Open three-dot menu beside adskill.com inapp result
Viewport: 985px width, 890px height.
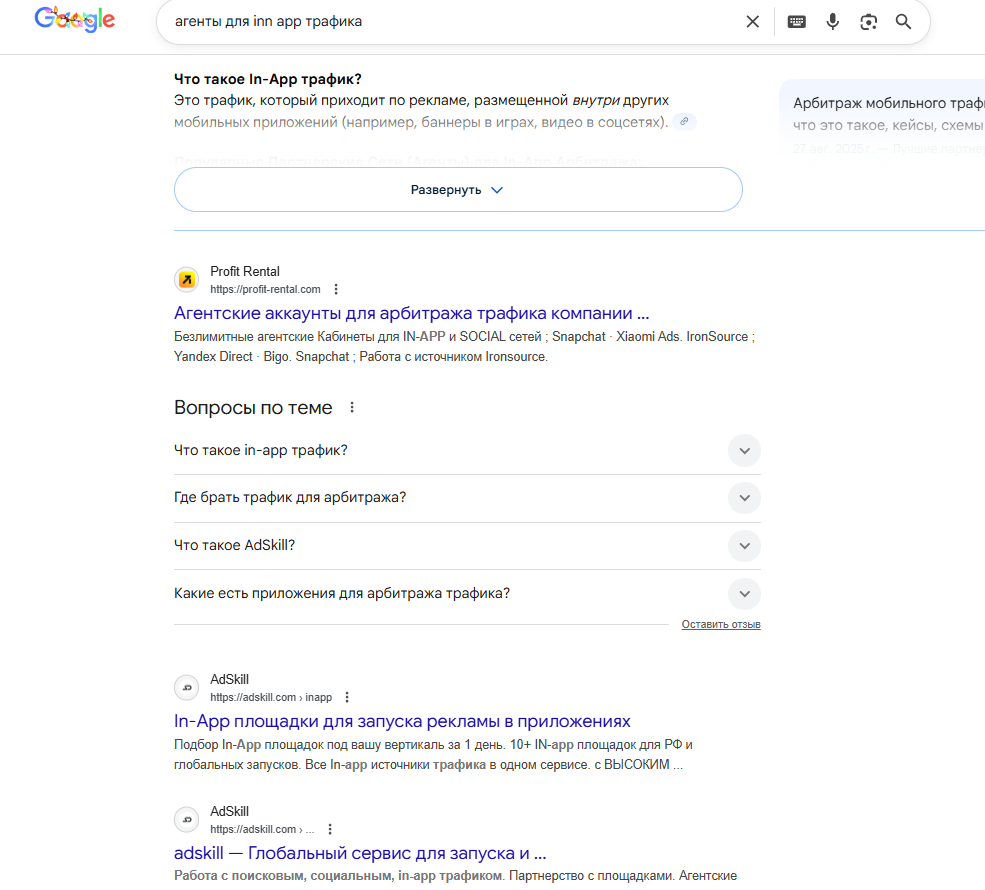point(346,696)
